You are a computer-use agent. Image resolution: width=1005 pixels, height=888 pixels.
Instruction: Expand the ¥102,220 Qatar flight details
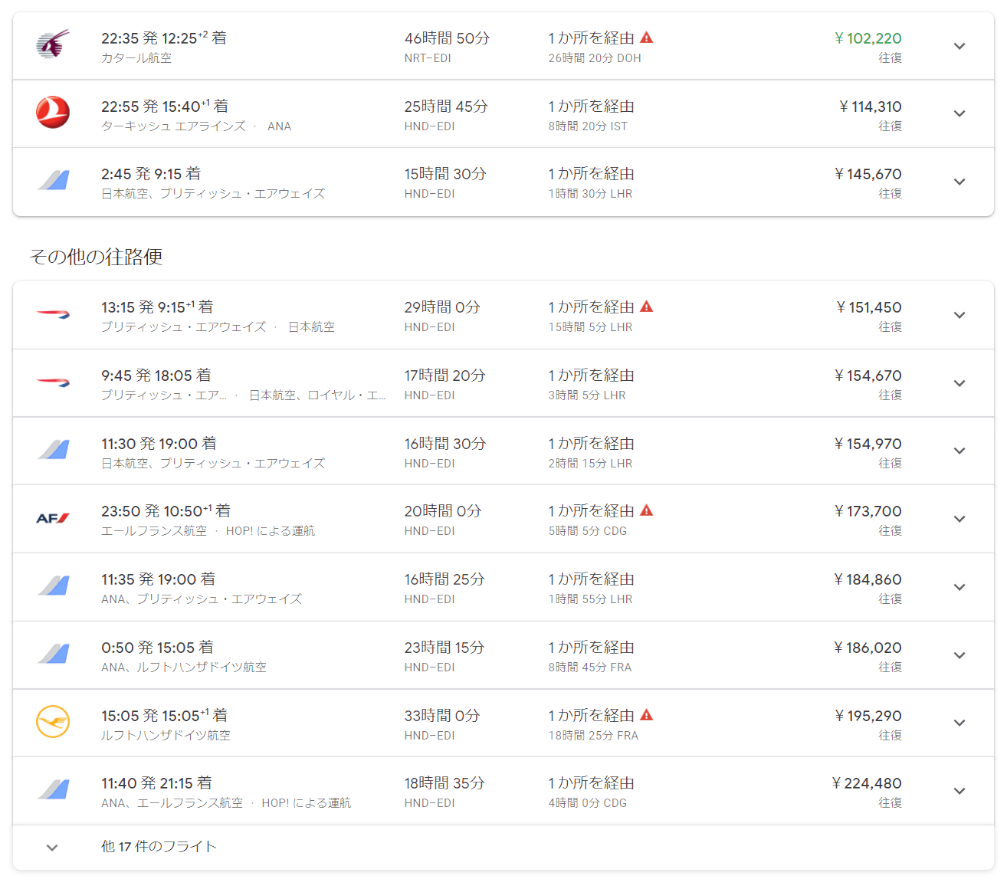click(x=959, y=46)
